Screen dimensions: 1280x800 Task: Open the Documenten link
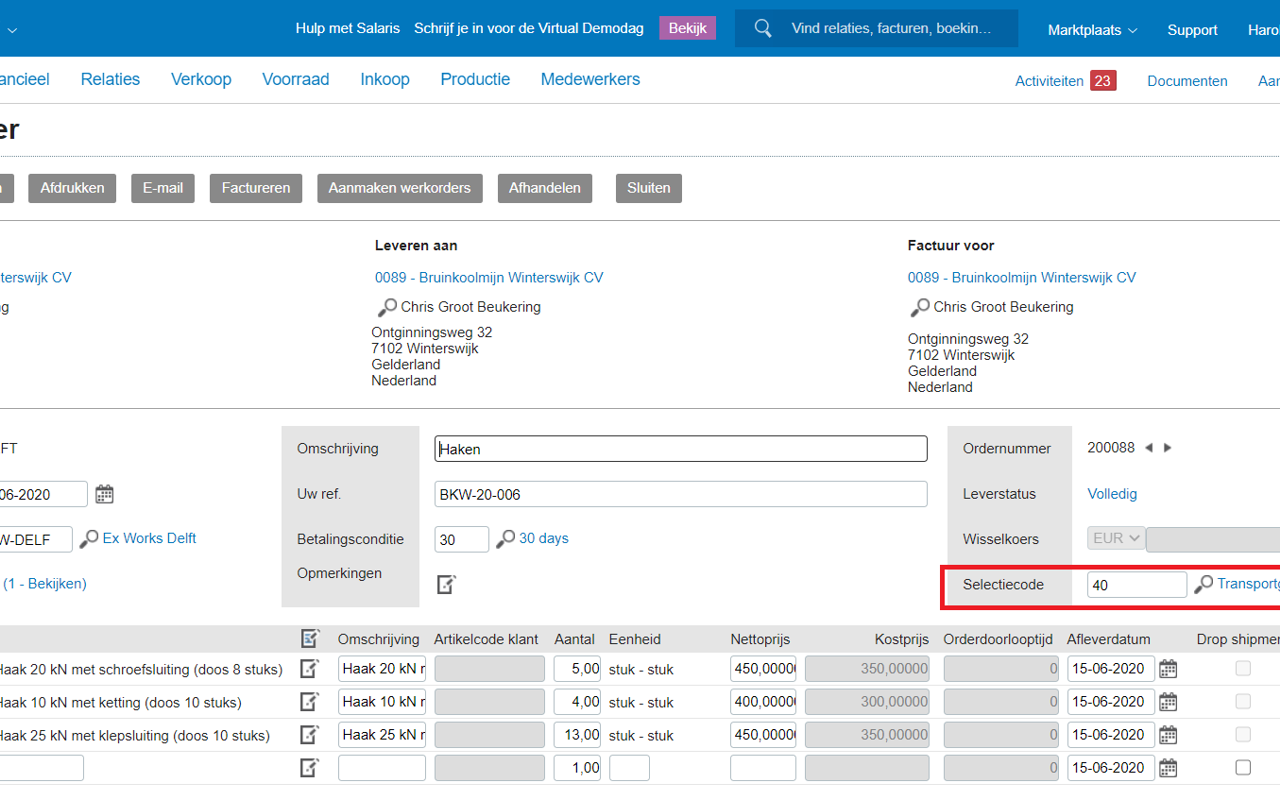pos(1187,81)
